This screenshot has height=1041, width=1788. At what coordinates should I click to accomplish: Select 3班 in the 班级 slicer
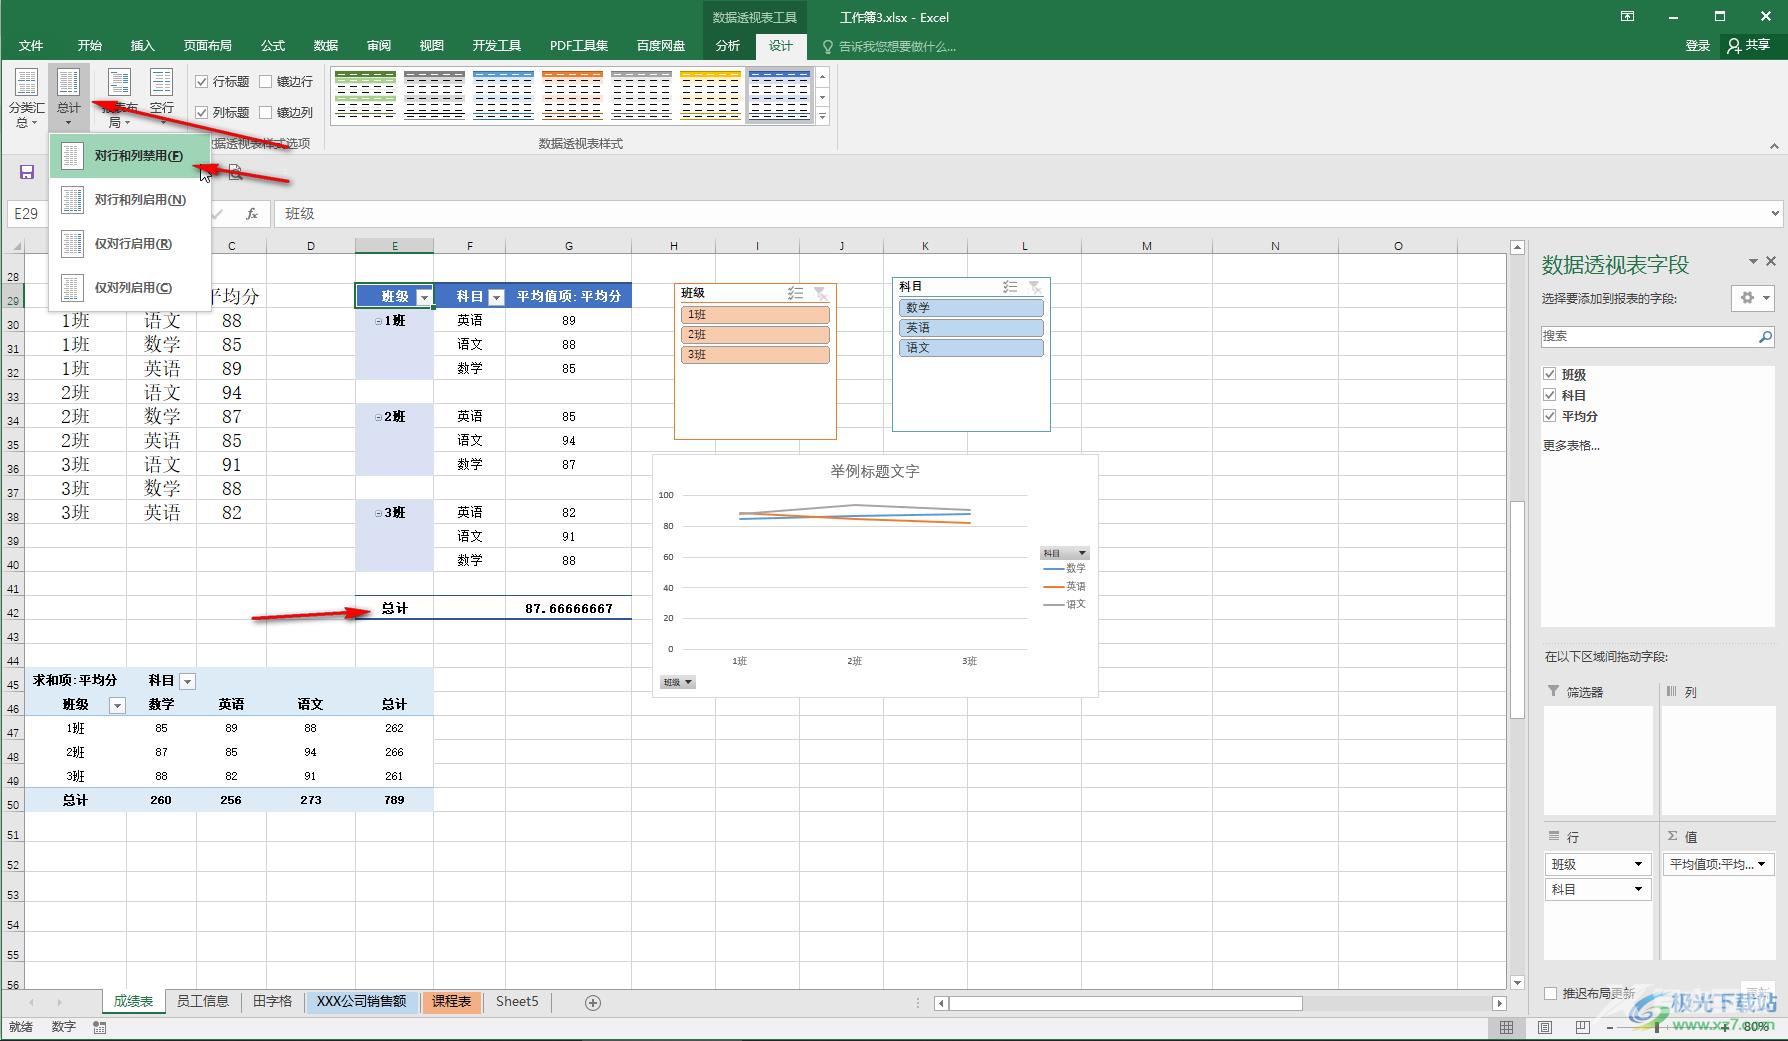[755, 355]
